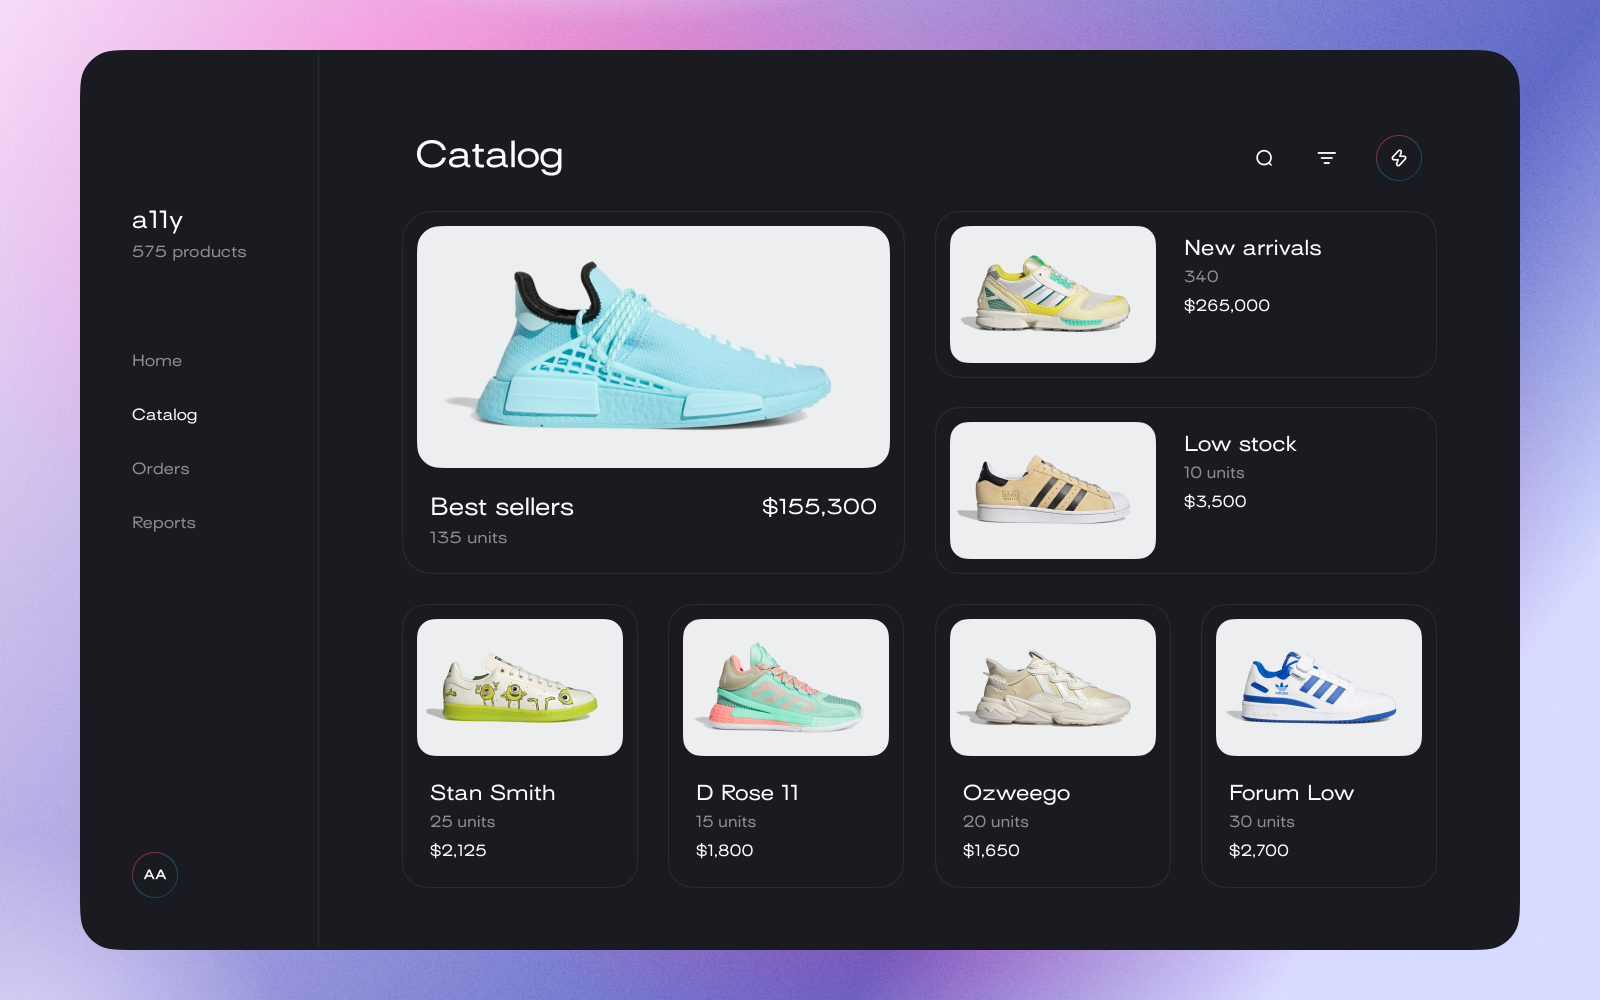The image size is (1600, 1000).
Task: Click the New arrivals sneaker thumbnail
Action: pos(1053,294)
